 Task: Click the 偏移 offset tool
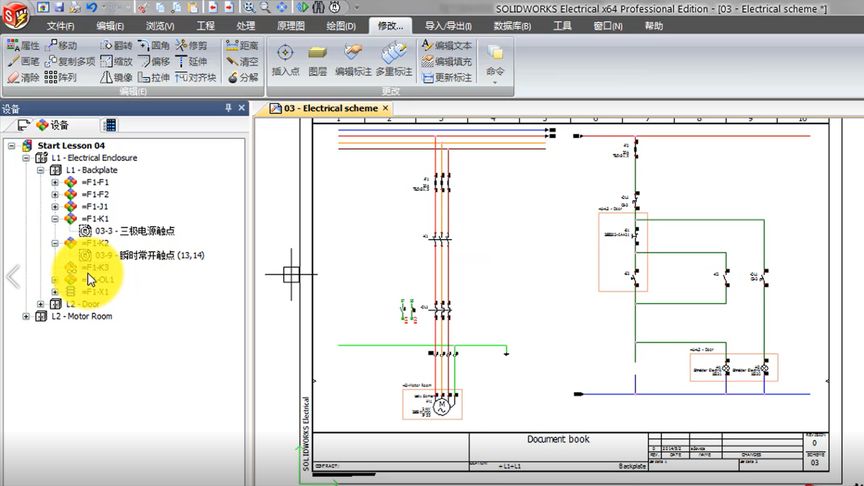154,61
